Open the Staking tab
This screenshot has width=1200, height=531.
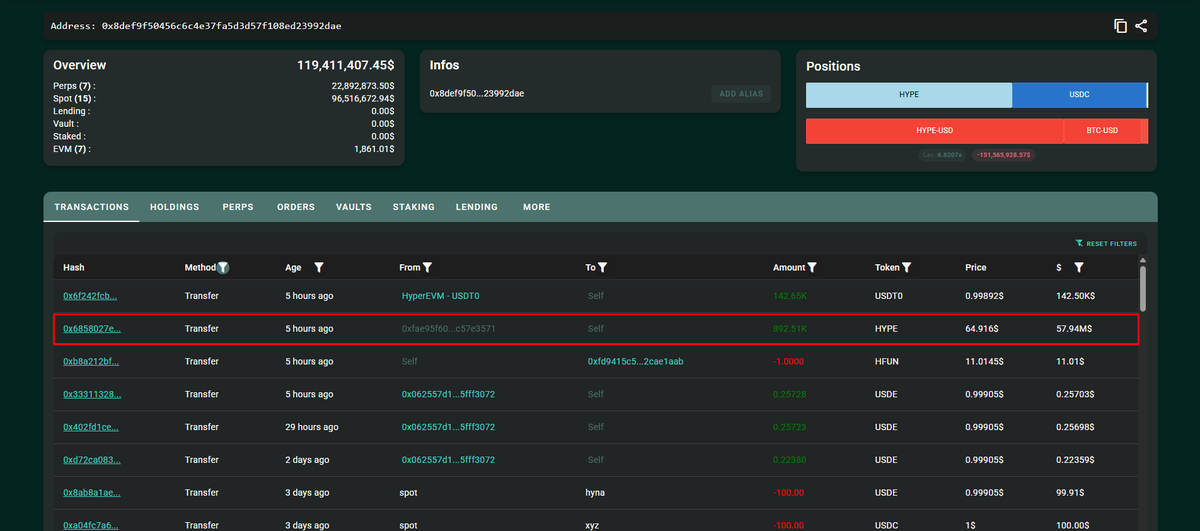click(414, 207)
